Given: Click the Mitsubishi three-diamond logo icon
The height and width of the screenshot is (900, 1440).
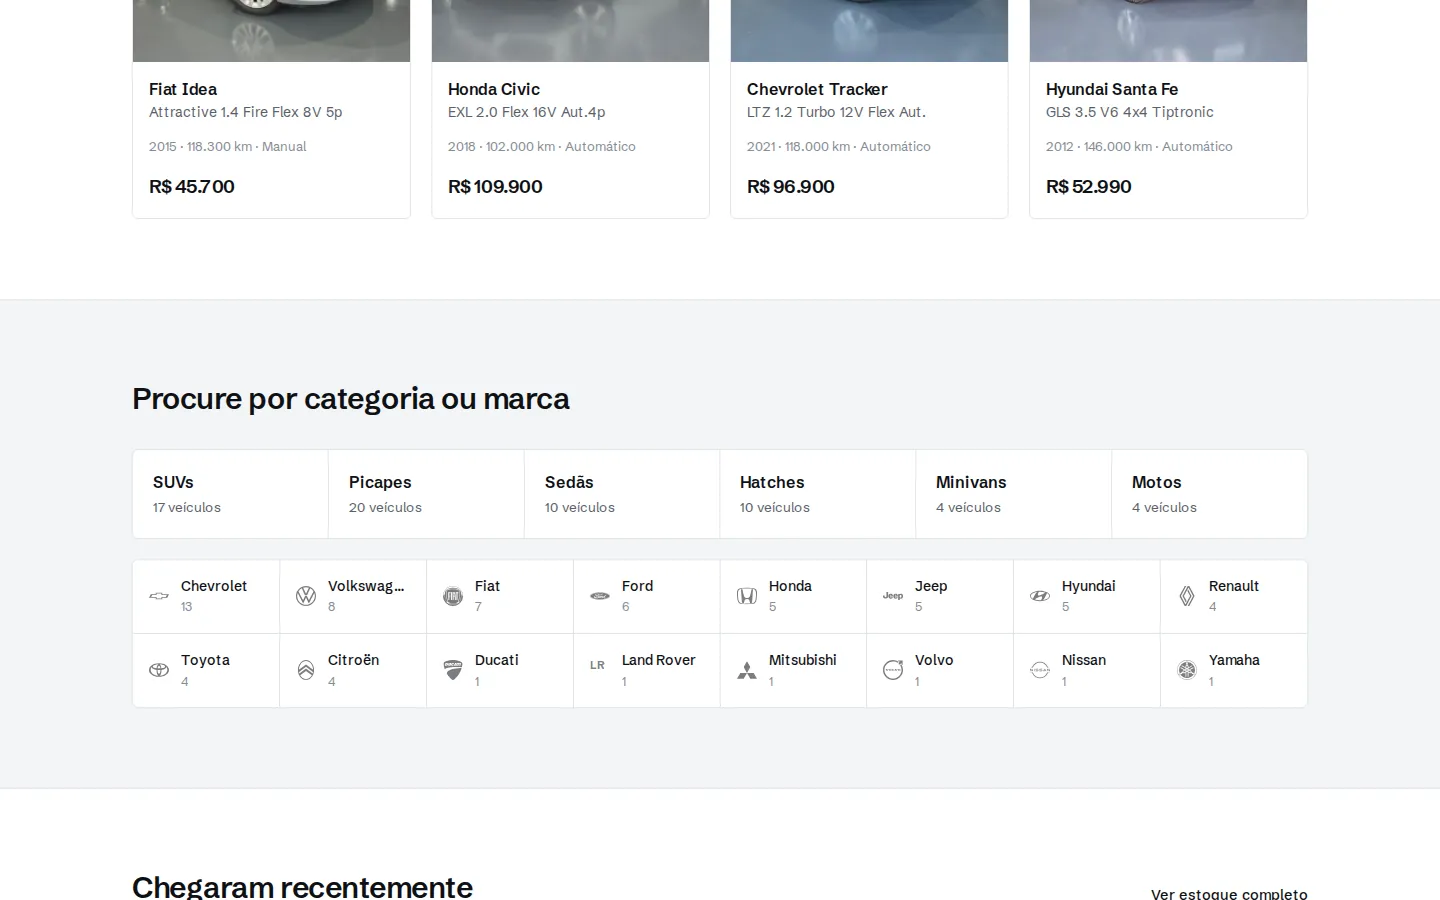Looking at the screenshot, I should (747, 670).
